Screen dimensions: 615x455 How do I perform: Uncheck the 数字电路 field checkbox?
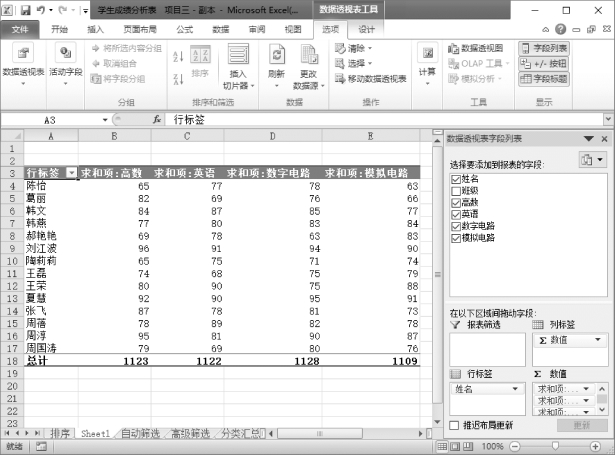coord(455,226)
